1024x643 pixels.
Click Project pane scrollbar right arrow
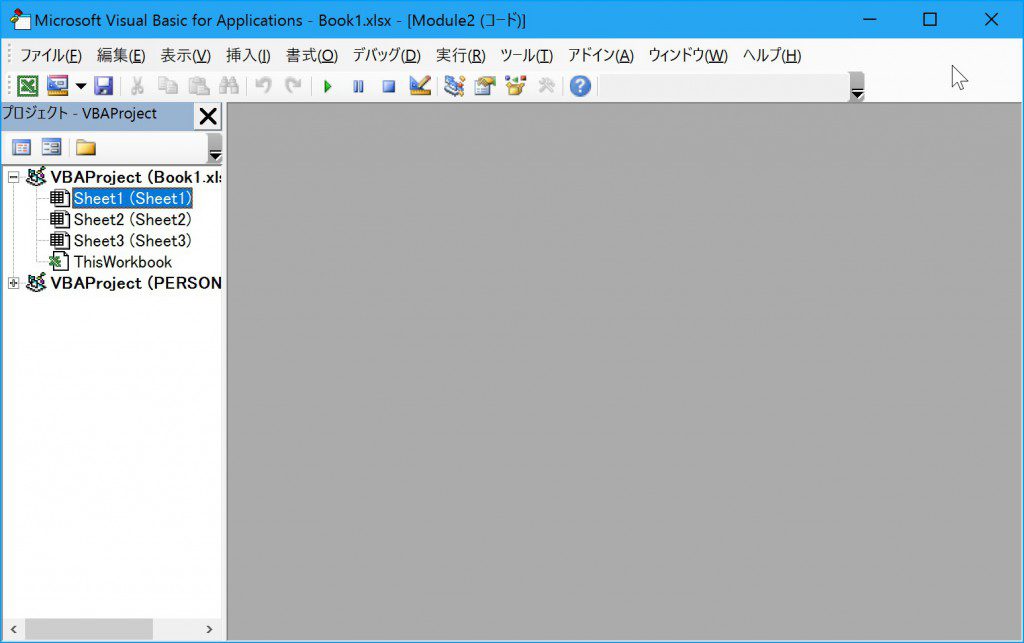[209, 629]
